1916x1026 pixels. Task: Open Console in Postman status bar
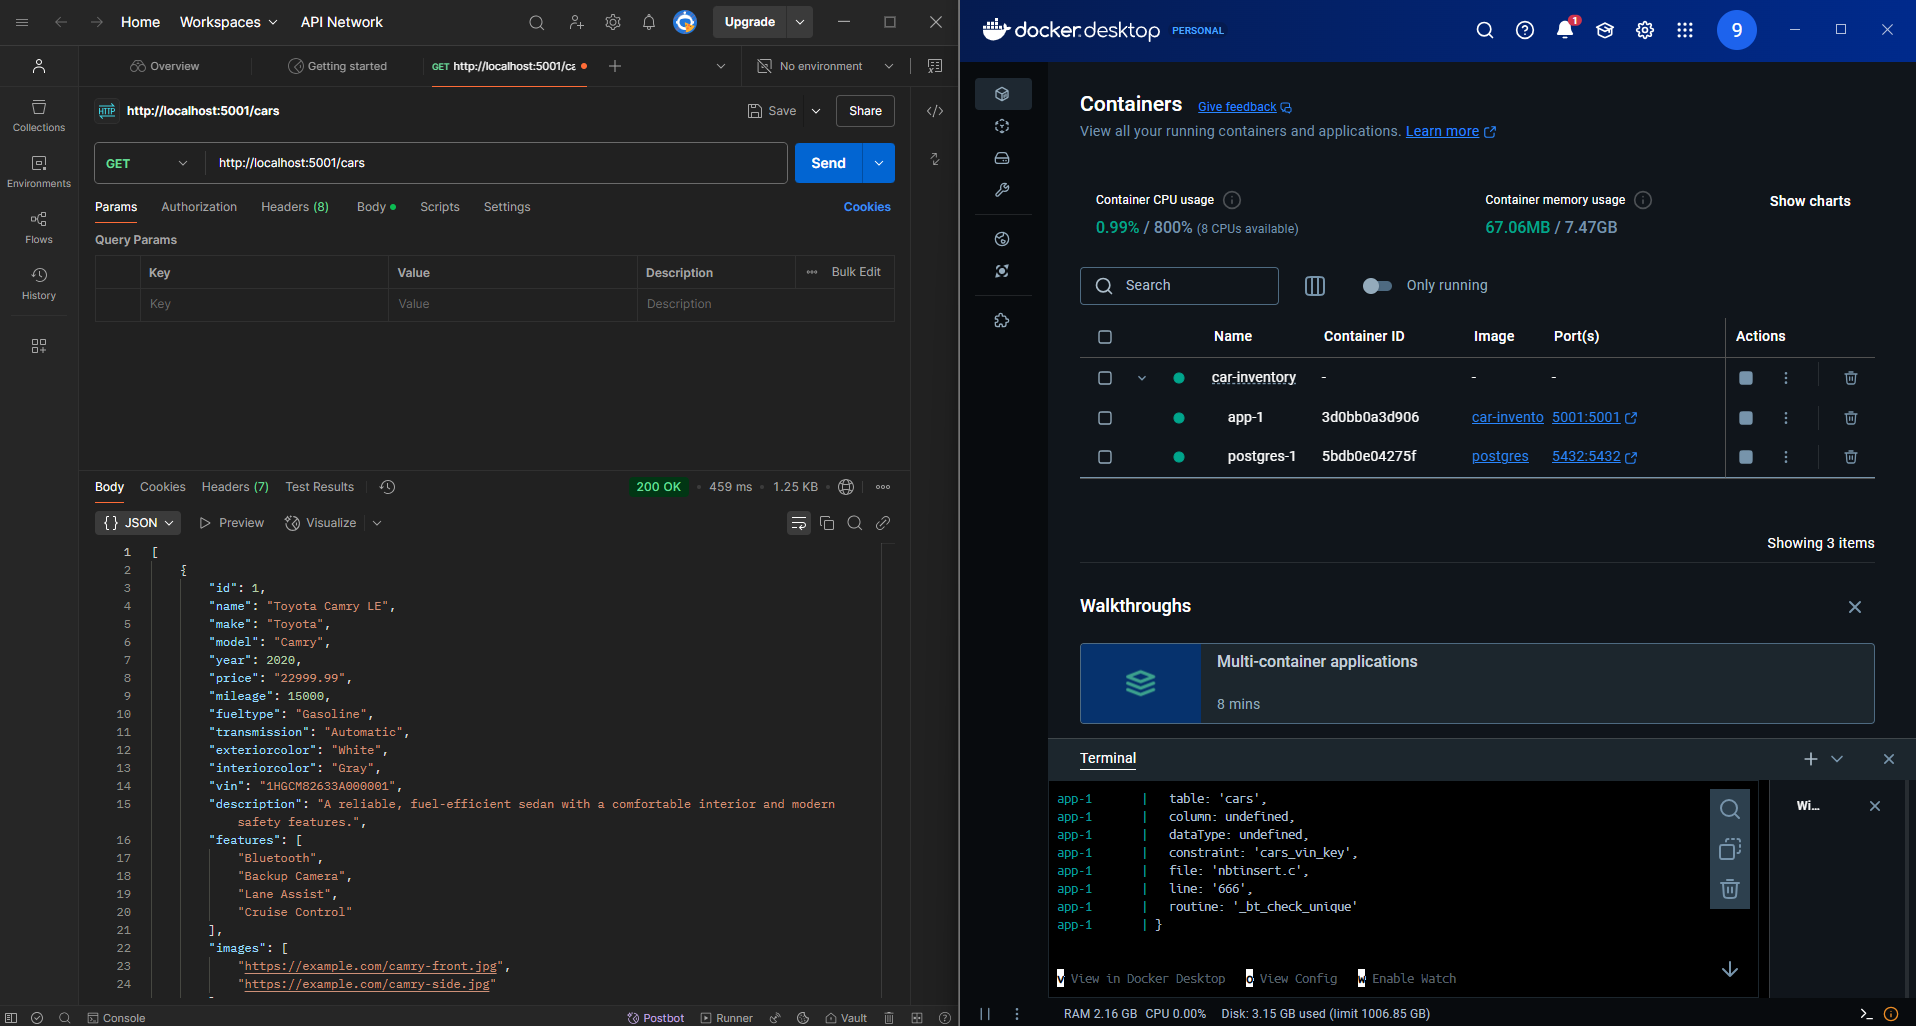116,1017
